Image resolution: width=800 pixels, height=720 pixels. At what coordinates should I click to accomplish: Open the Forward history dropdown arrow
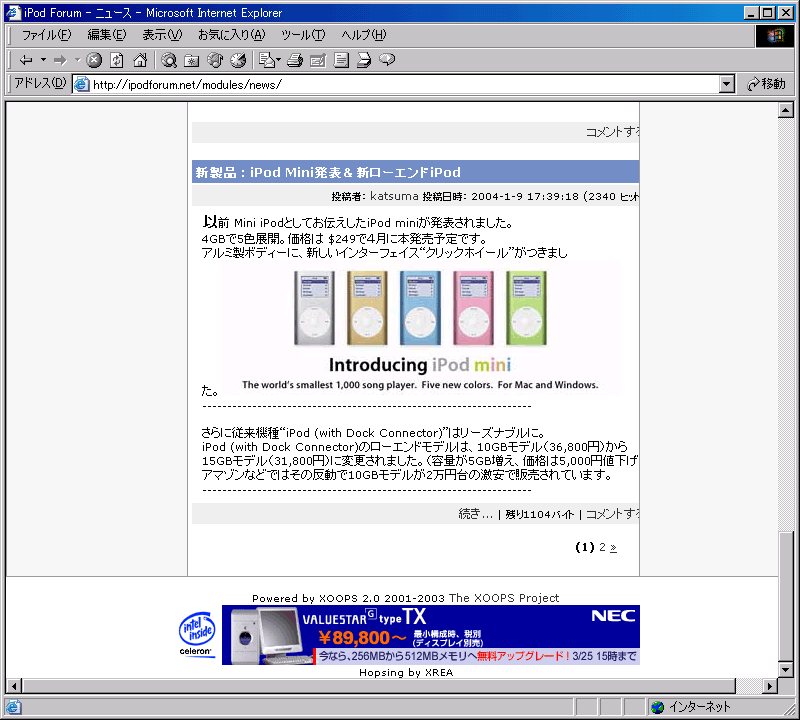coord(78,60)
